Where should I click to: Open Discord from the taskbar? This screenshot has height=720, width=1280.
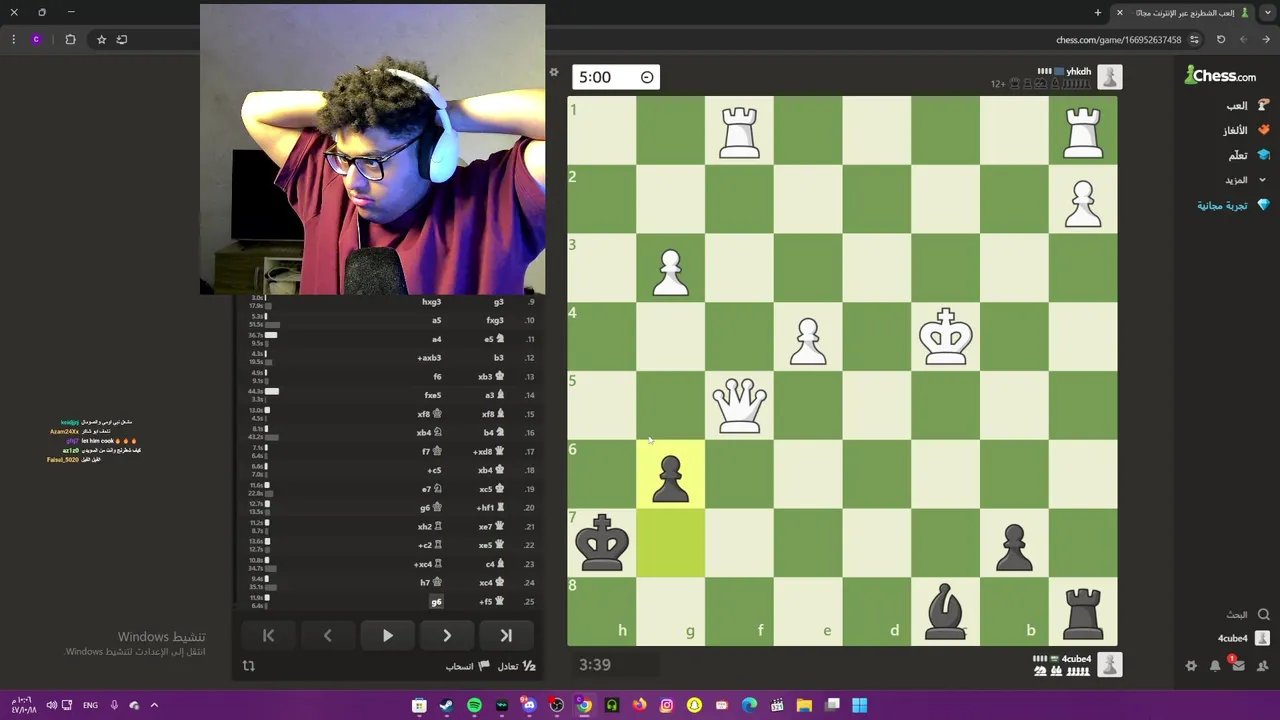529,705
